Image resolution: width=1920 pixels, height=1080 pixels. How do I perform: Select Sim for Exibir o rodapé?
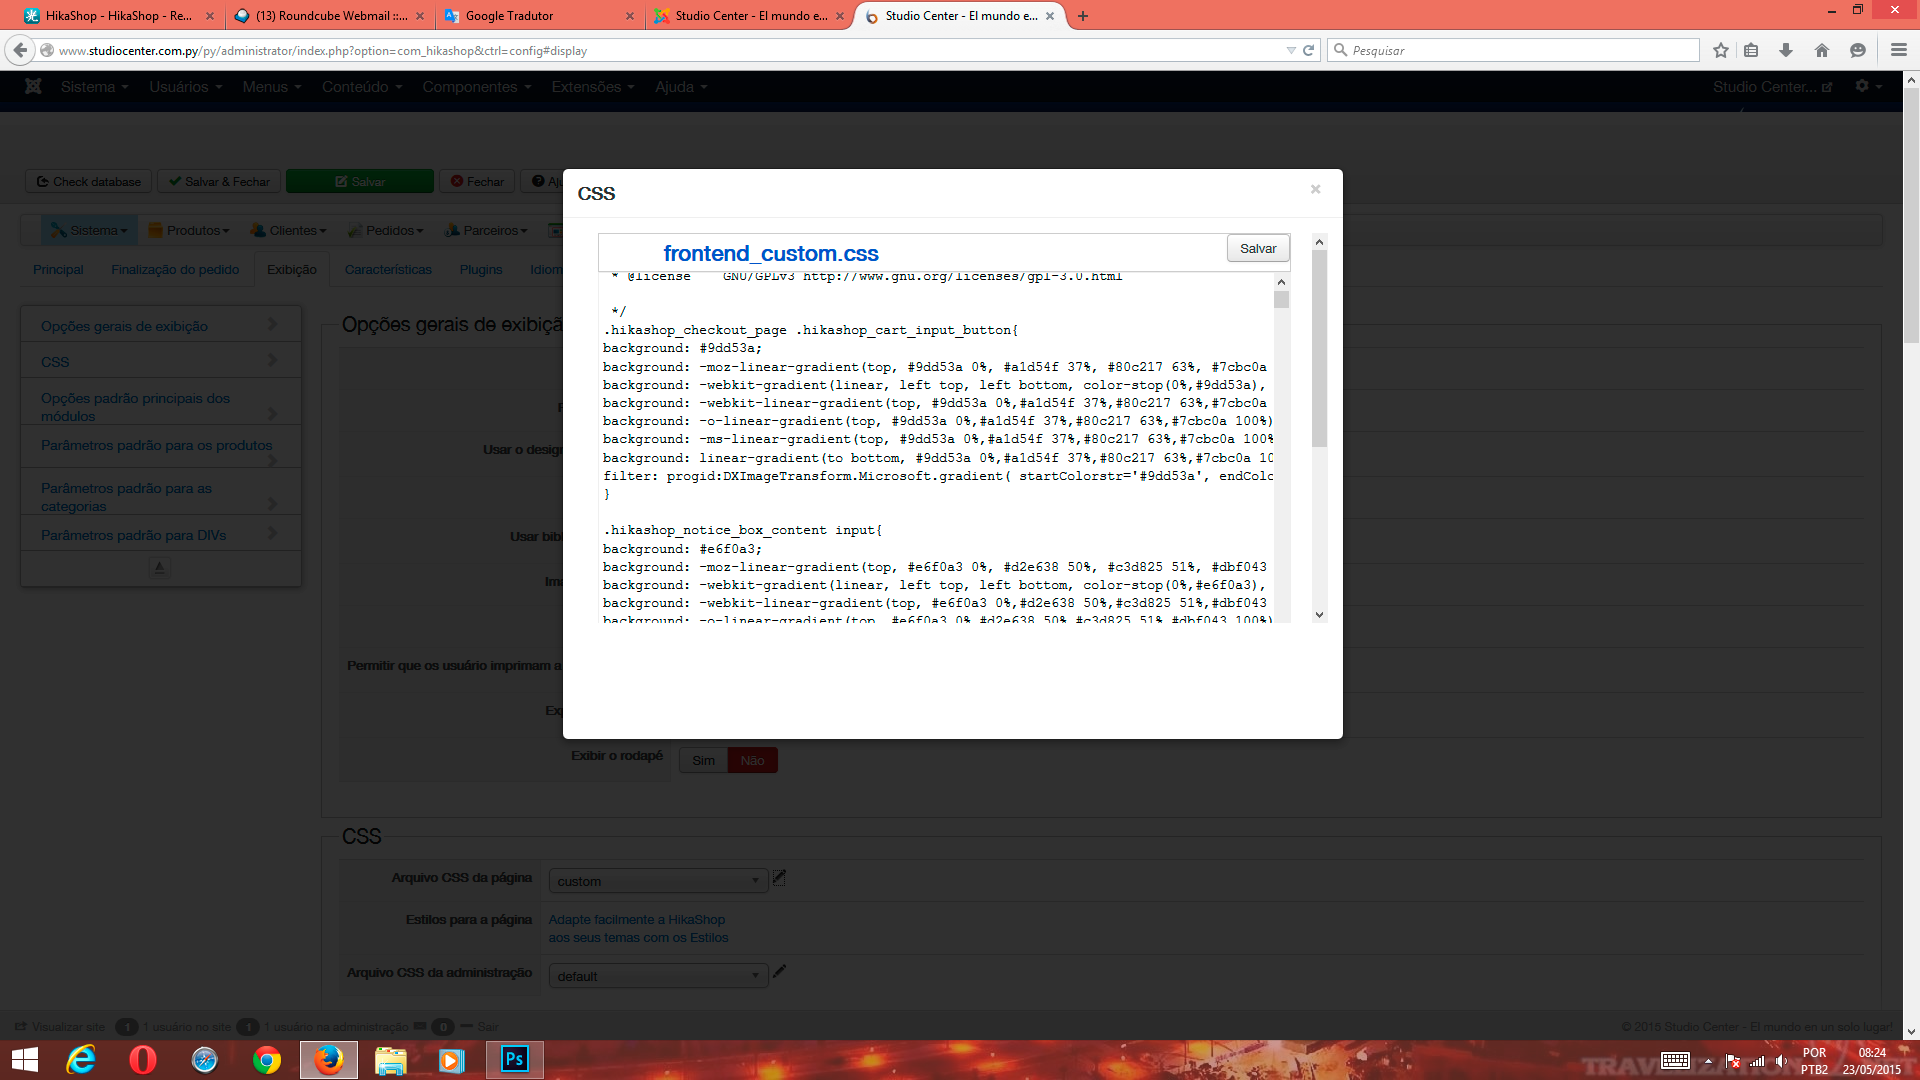703,761
